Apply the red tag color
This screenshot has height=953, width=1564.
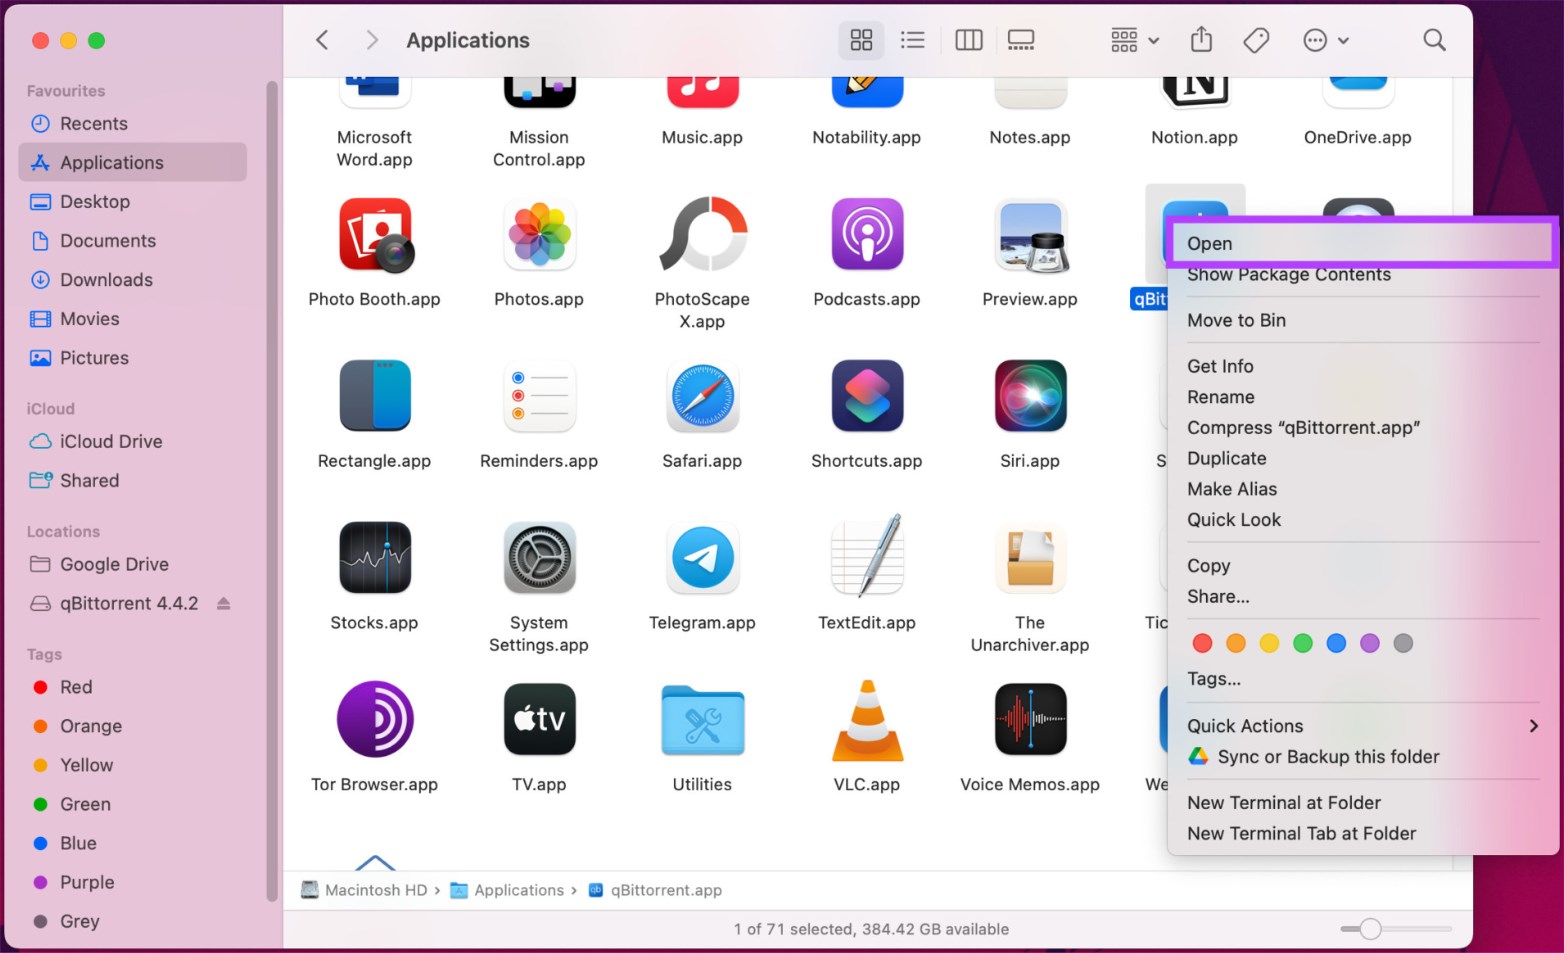[1202, 643]
